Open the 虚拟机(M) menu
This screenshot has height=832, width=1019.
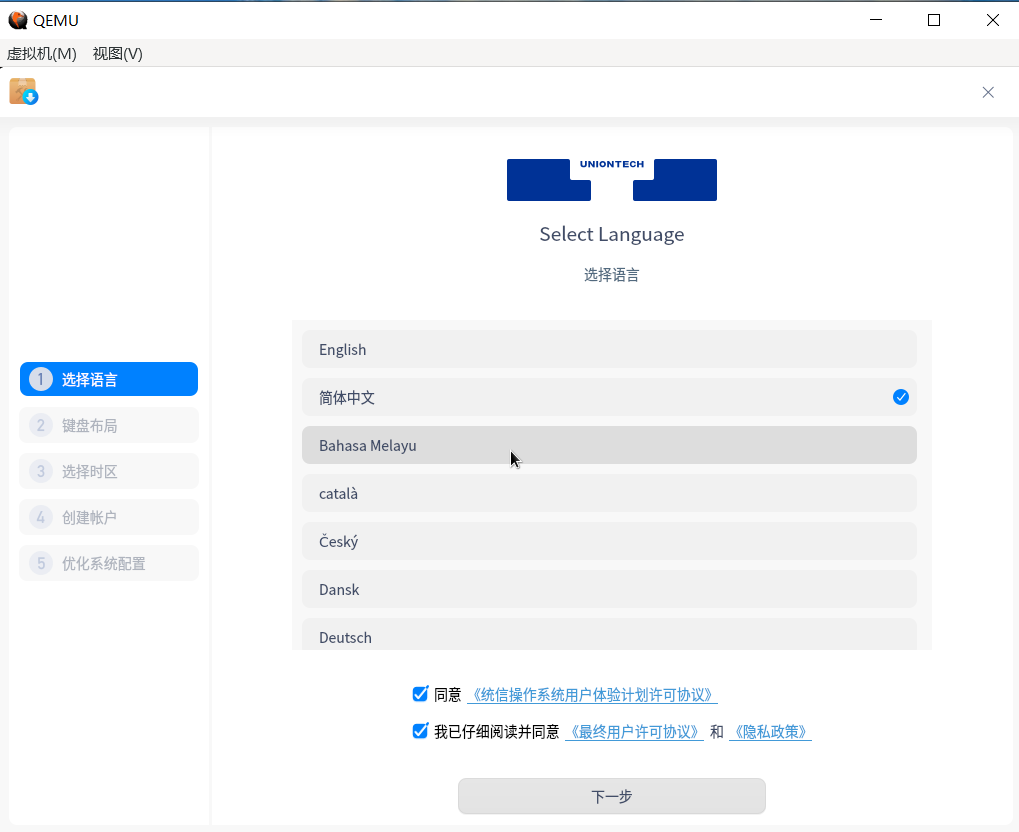(42, 53)
